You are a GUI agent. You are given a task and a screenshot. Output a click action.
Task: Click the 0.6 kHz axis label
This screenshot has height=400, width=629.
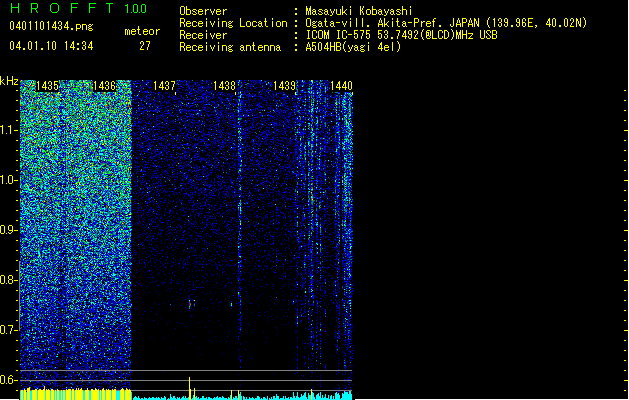coord(8,380)
